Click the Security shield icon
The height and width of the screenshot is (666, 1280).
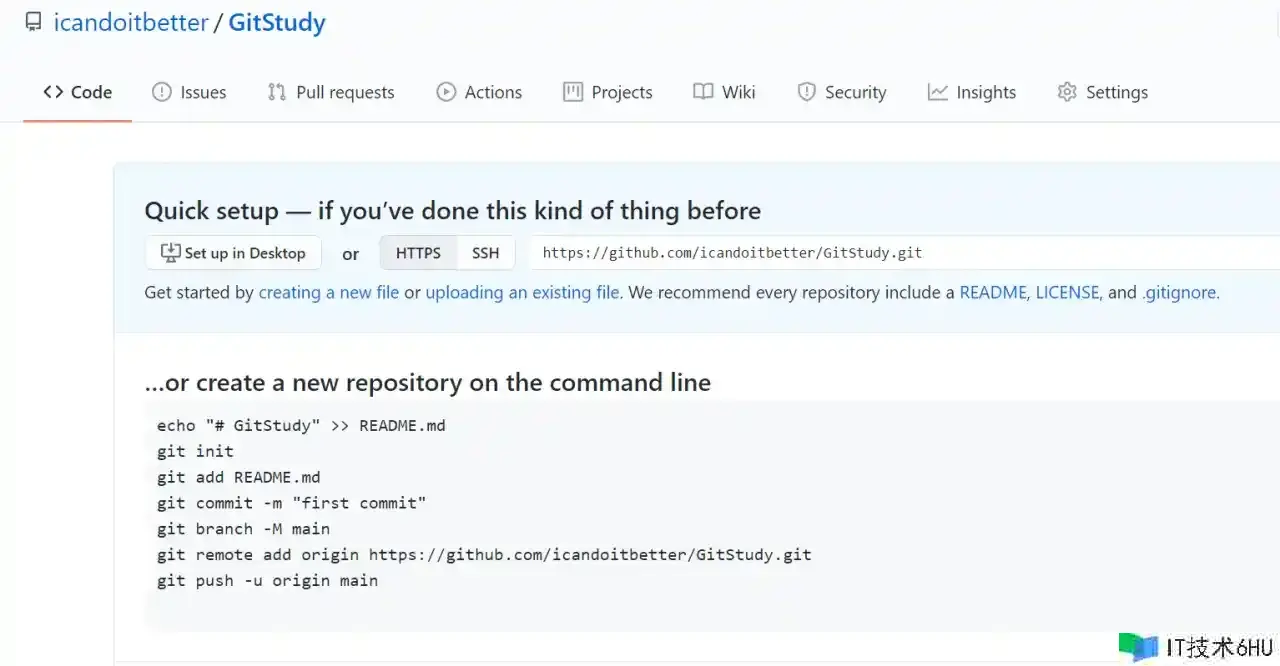click(806, 92)
